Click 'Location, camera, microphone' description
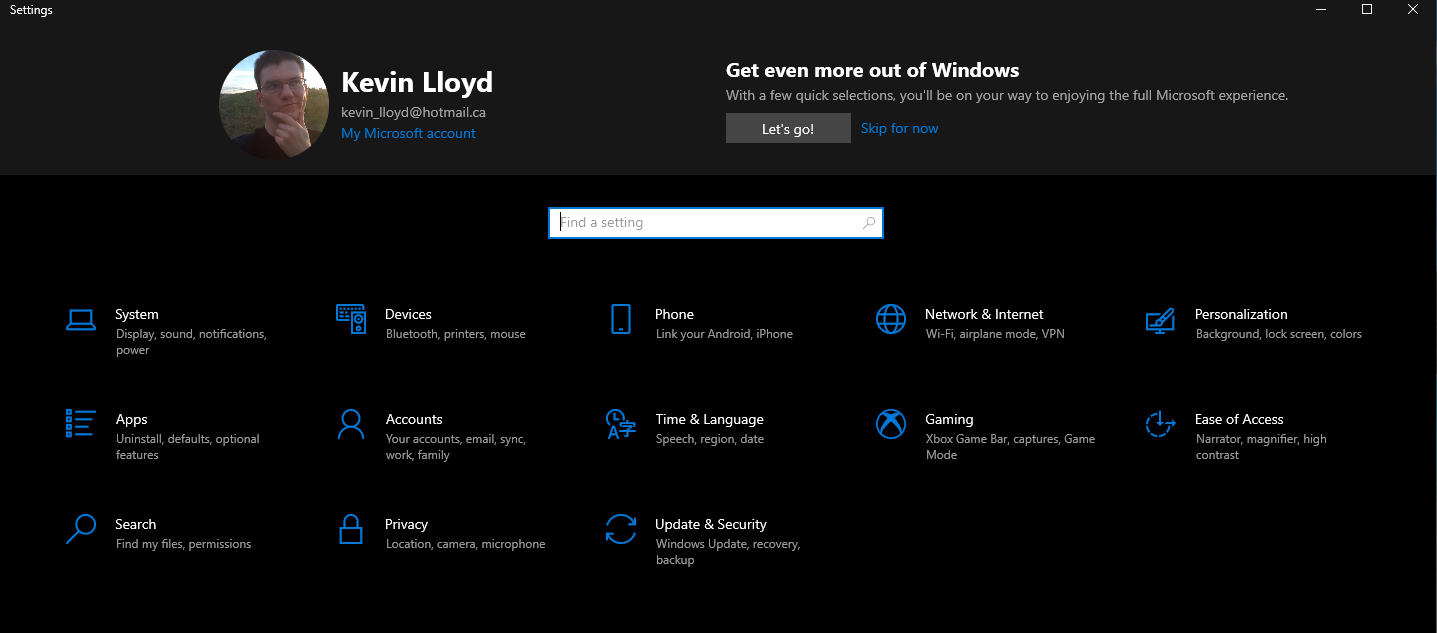Image resolution: width=1437 pixels, height=633 pixels. point(466,544)
